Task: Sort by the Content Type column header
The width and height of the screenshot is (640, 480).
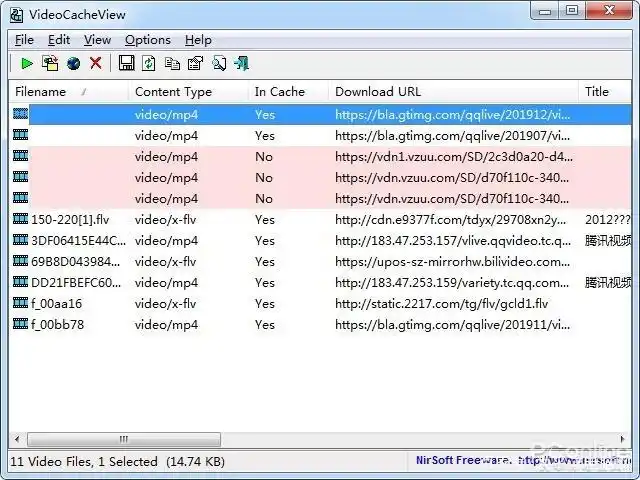Action: [173, 91]
